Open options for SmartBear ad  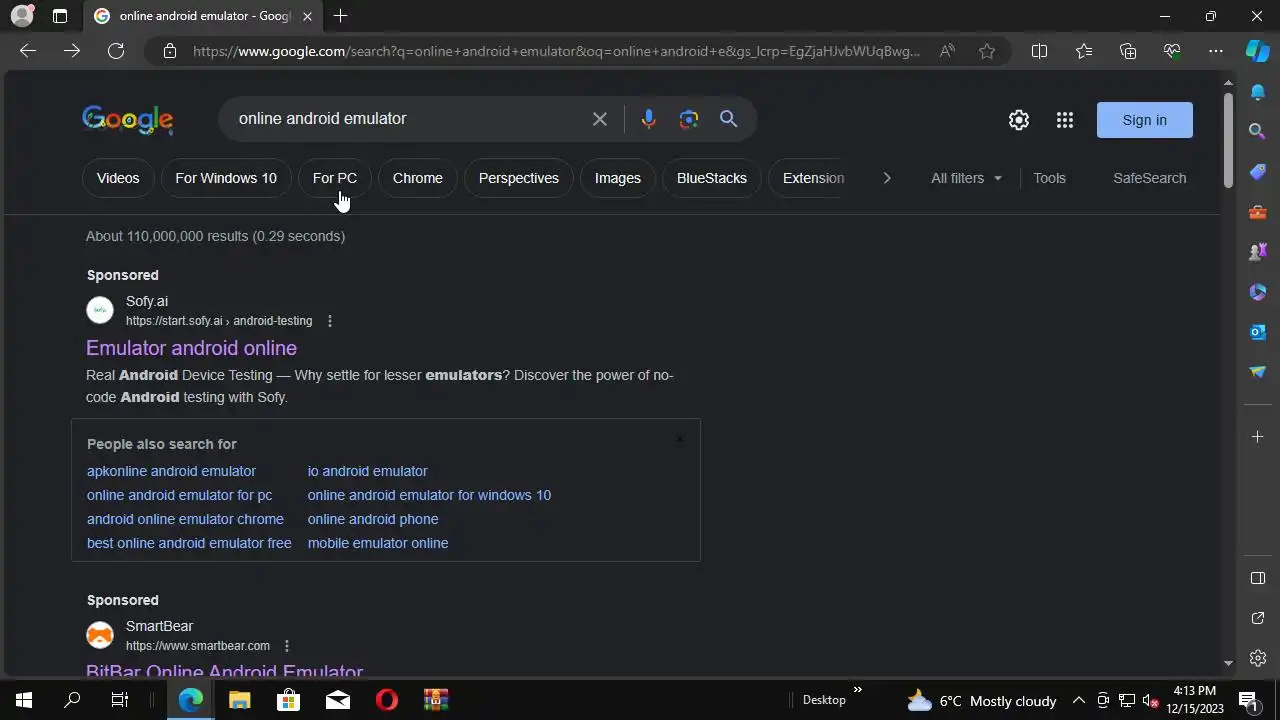pos(287,646)
